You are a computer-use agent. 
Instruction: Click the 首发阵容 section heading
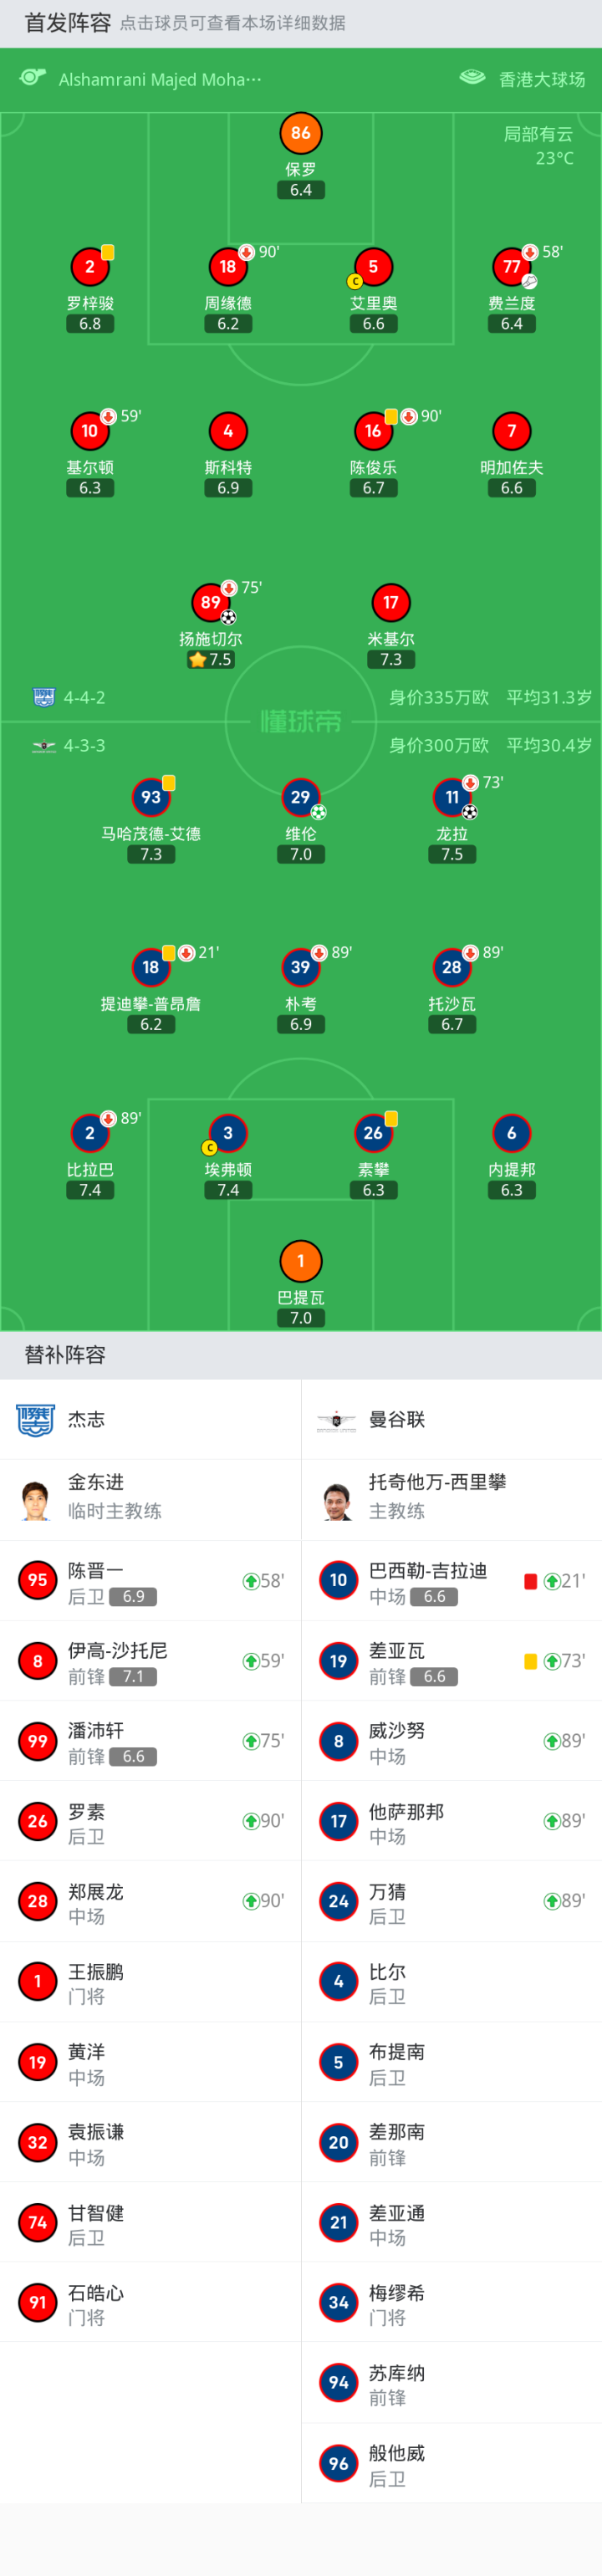68,23
